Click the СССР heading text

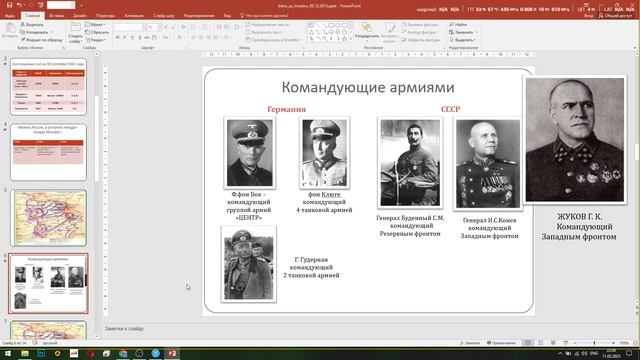(450, 109)
